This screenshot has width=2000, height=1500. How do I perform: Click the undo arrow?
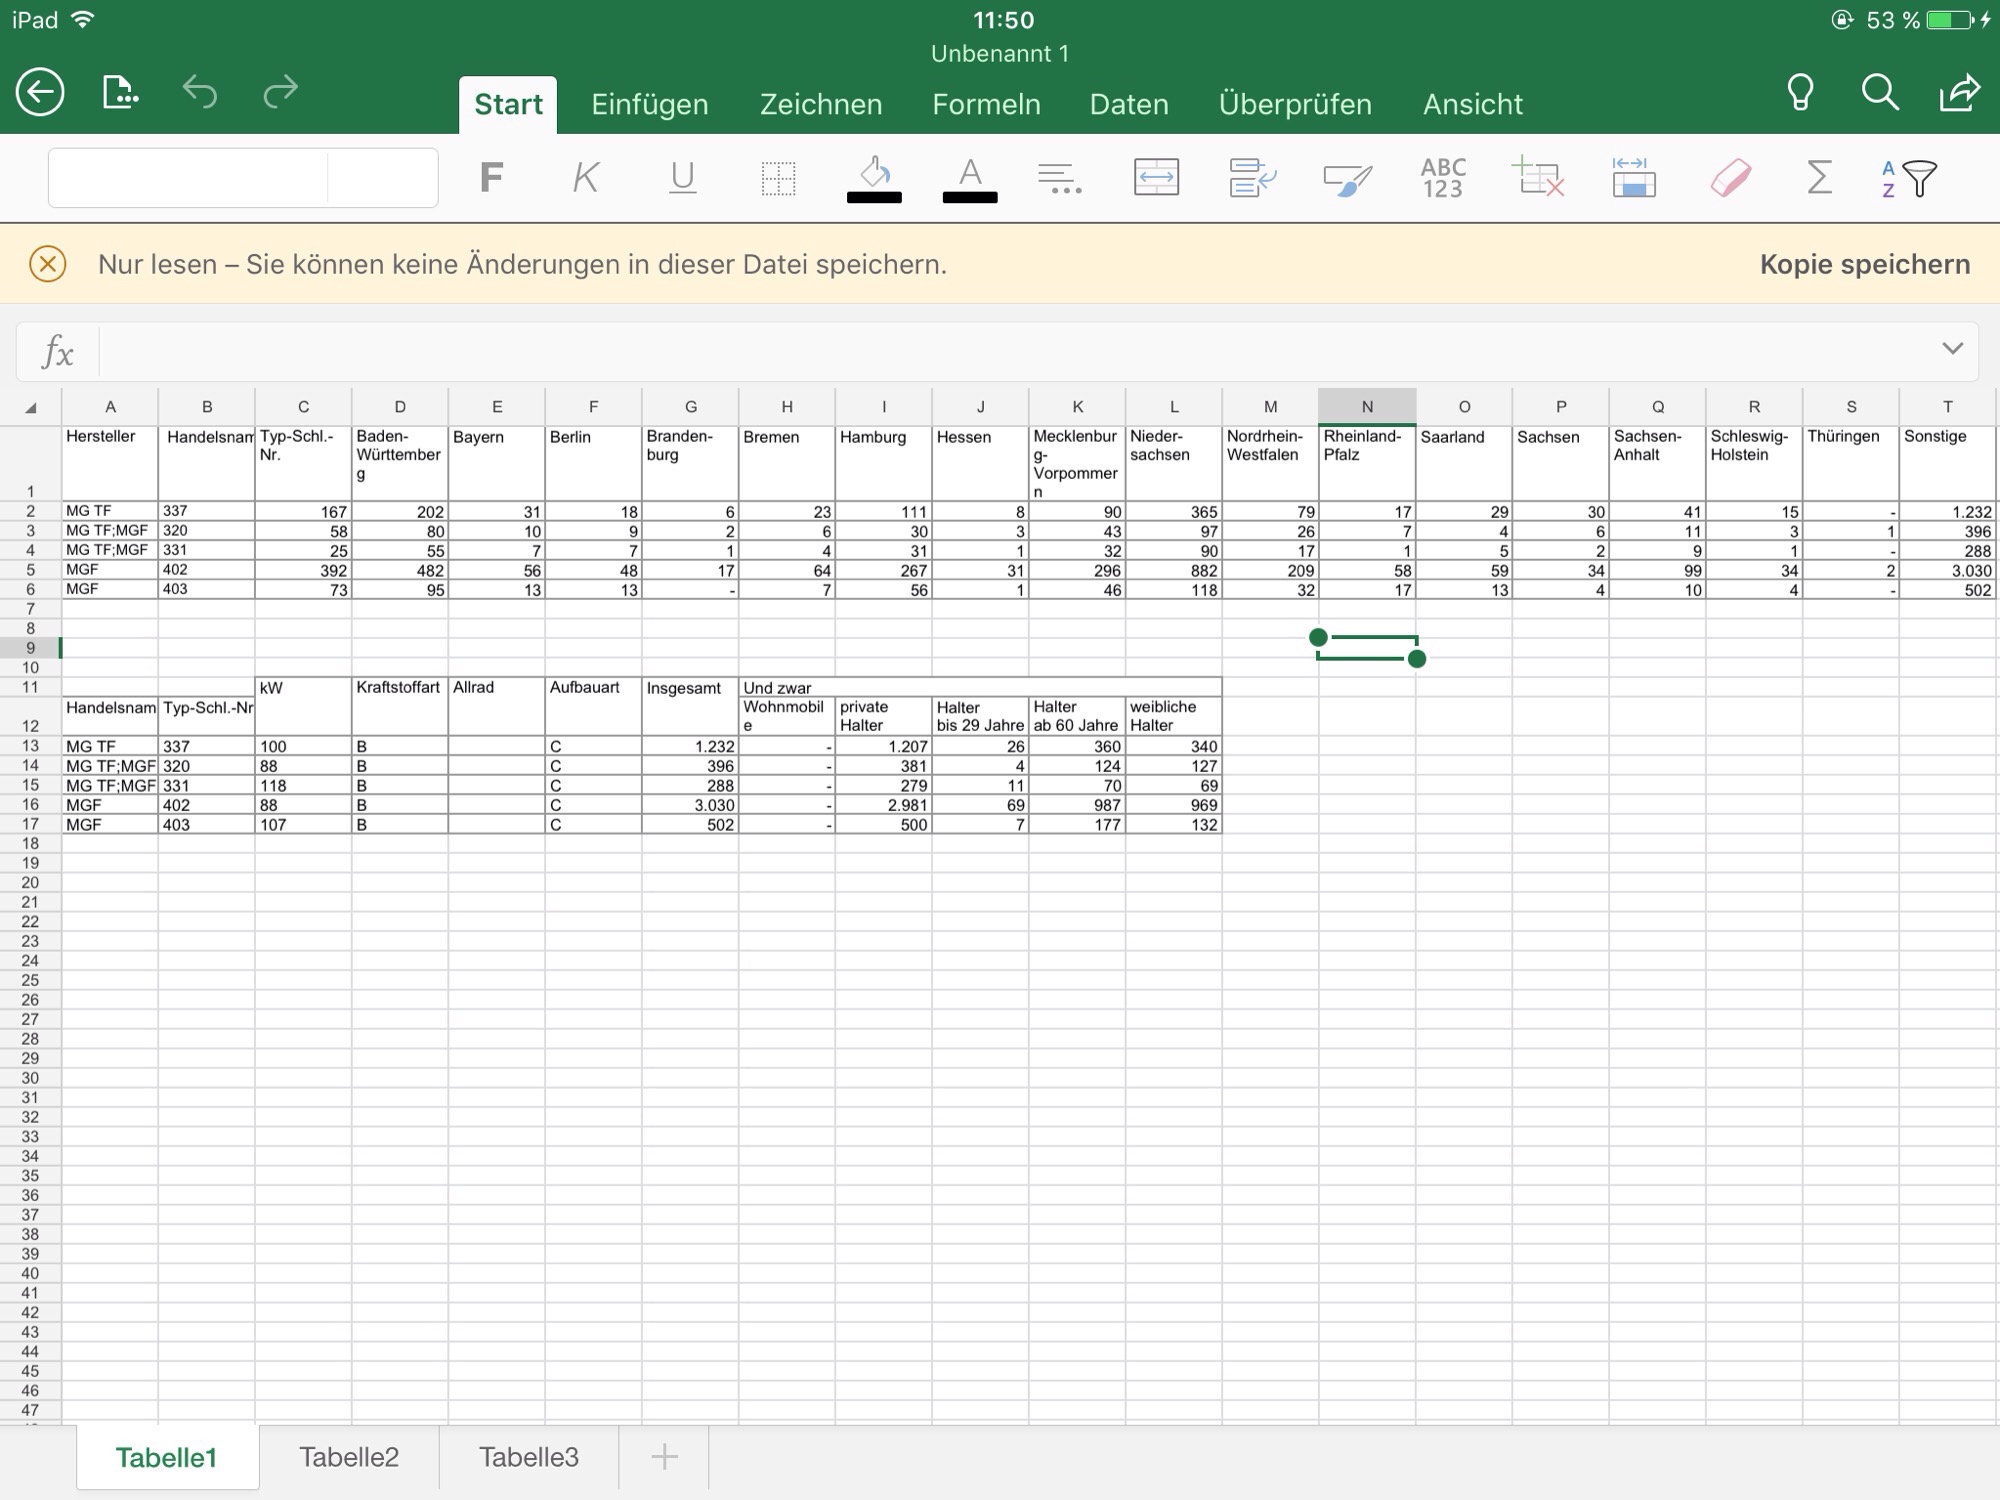tap(200, 93)
